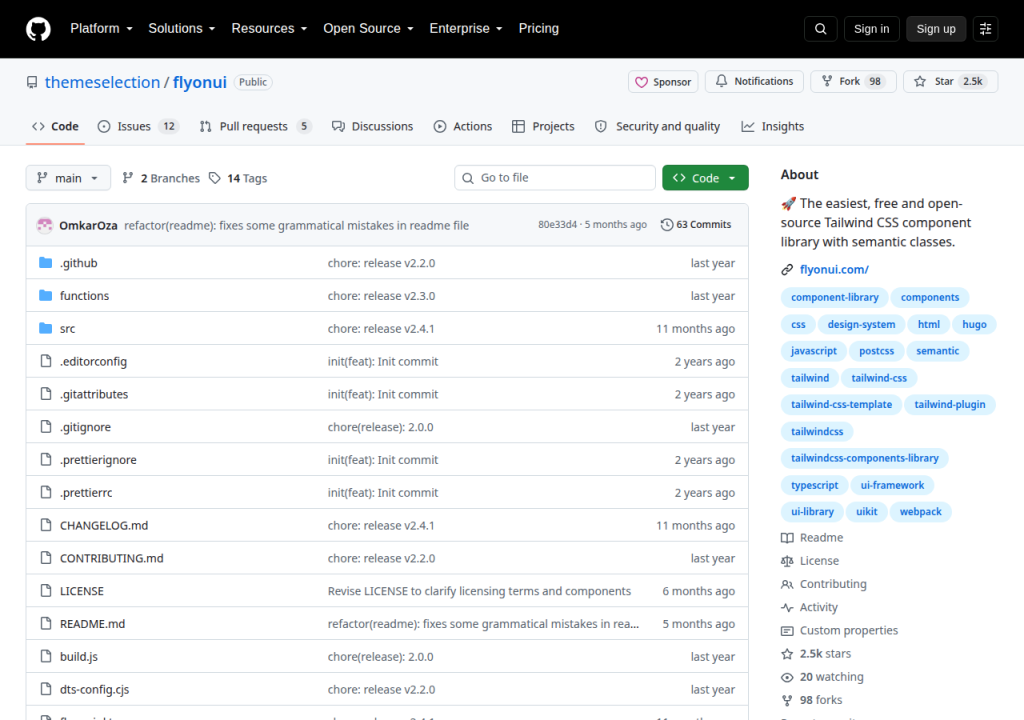1024x720 pixels.
Task: Open the Pricing page
Action: coord(539,29)
